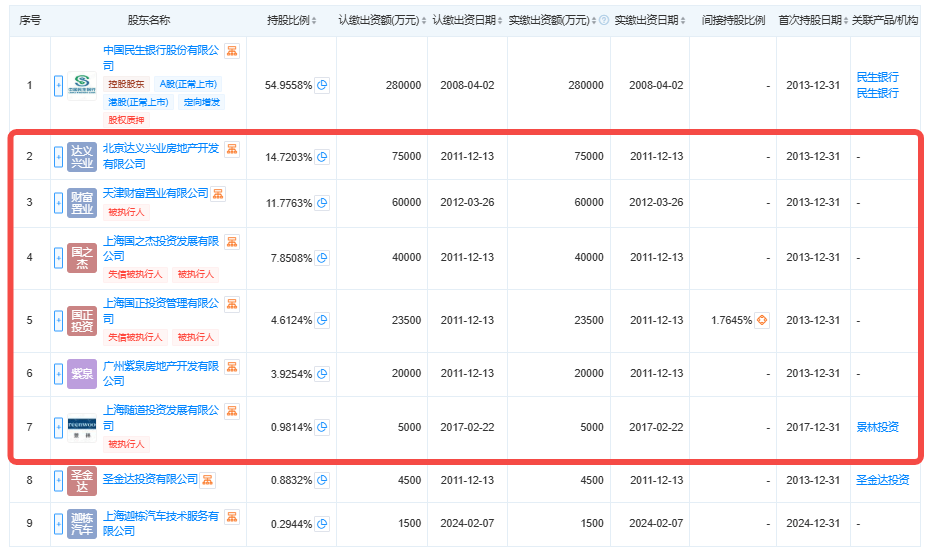Viewport: 926px width, 552px height.
Task: Click help icon in 实缴出资额 column header
Action: pos(603,20)
